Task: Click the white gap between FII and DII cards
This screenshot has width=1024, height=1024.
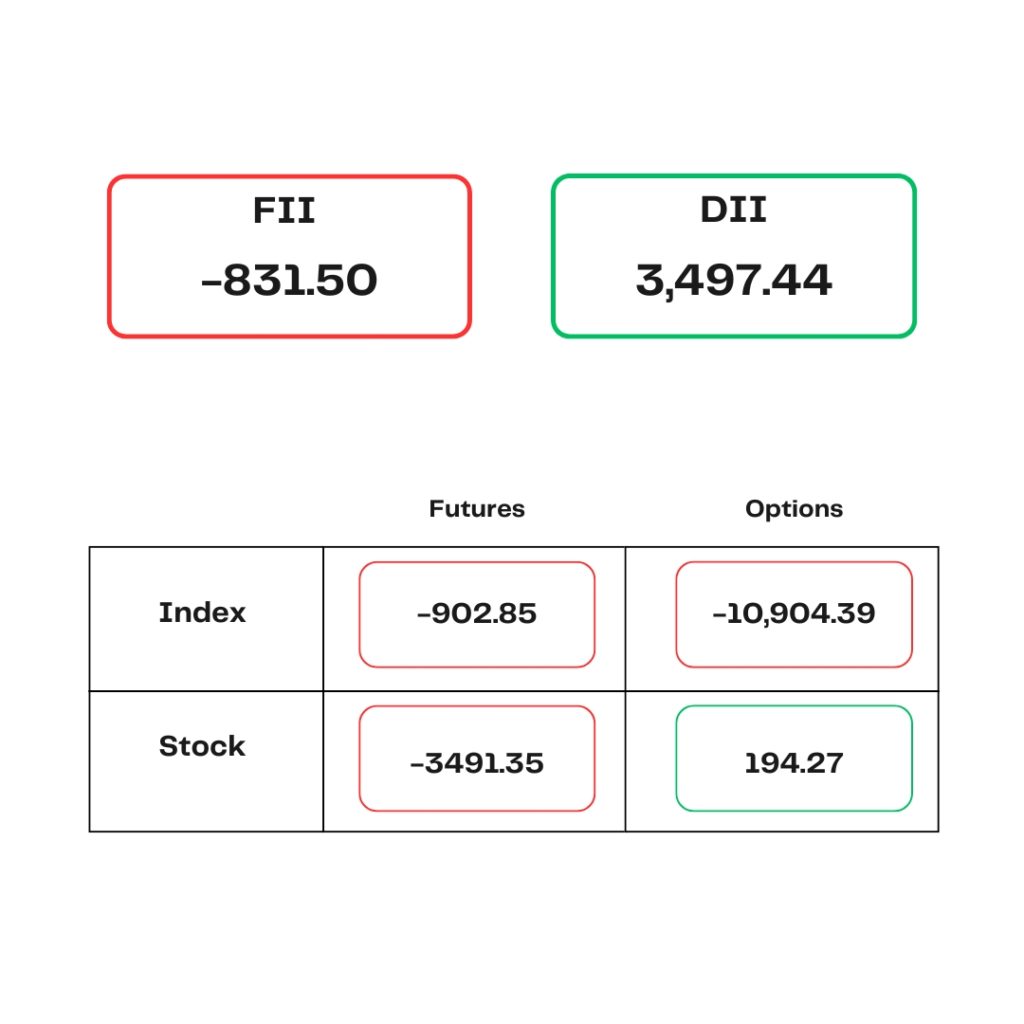Action: point(511,256)
